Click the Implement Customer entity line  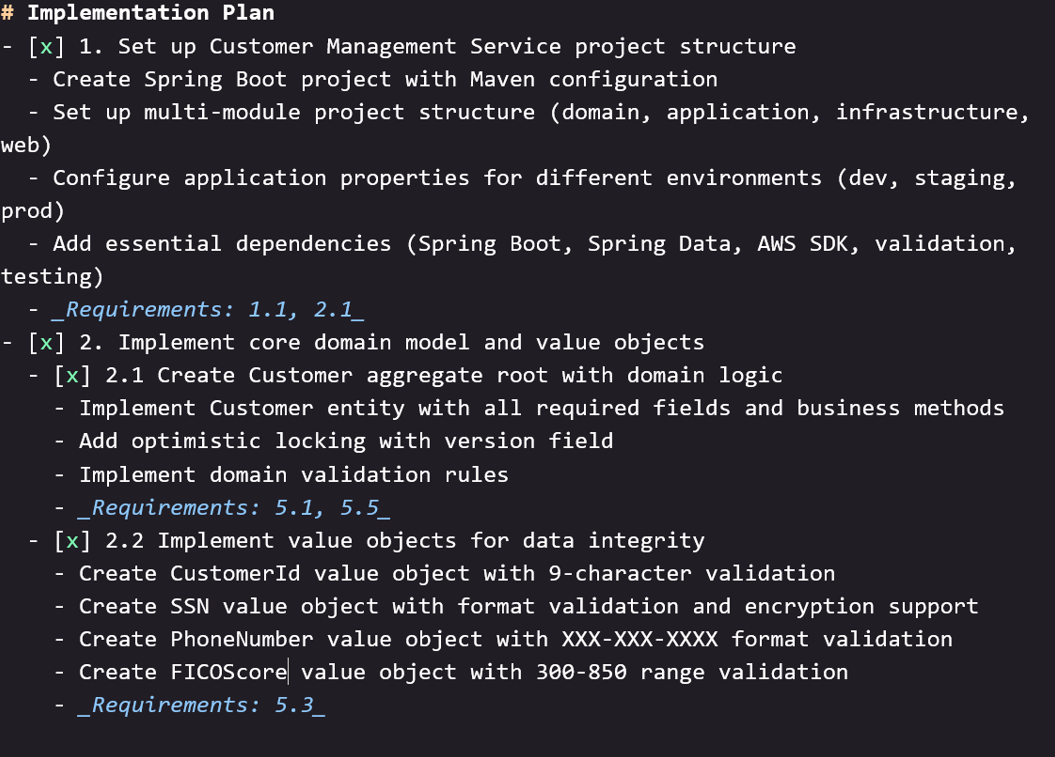point(542,408)
